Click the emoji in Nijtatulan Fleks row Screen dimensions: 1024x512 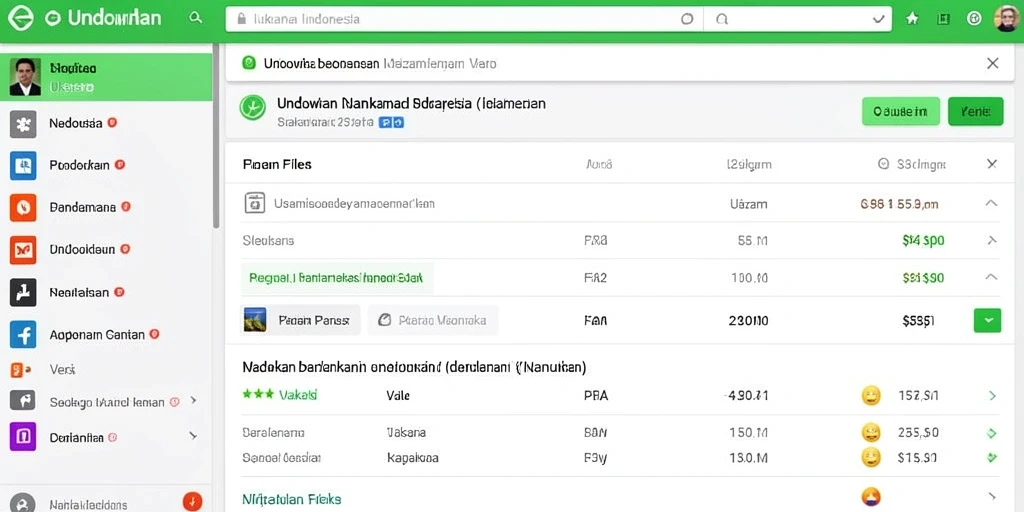(x=871, y=498)
